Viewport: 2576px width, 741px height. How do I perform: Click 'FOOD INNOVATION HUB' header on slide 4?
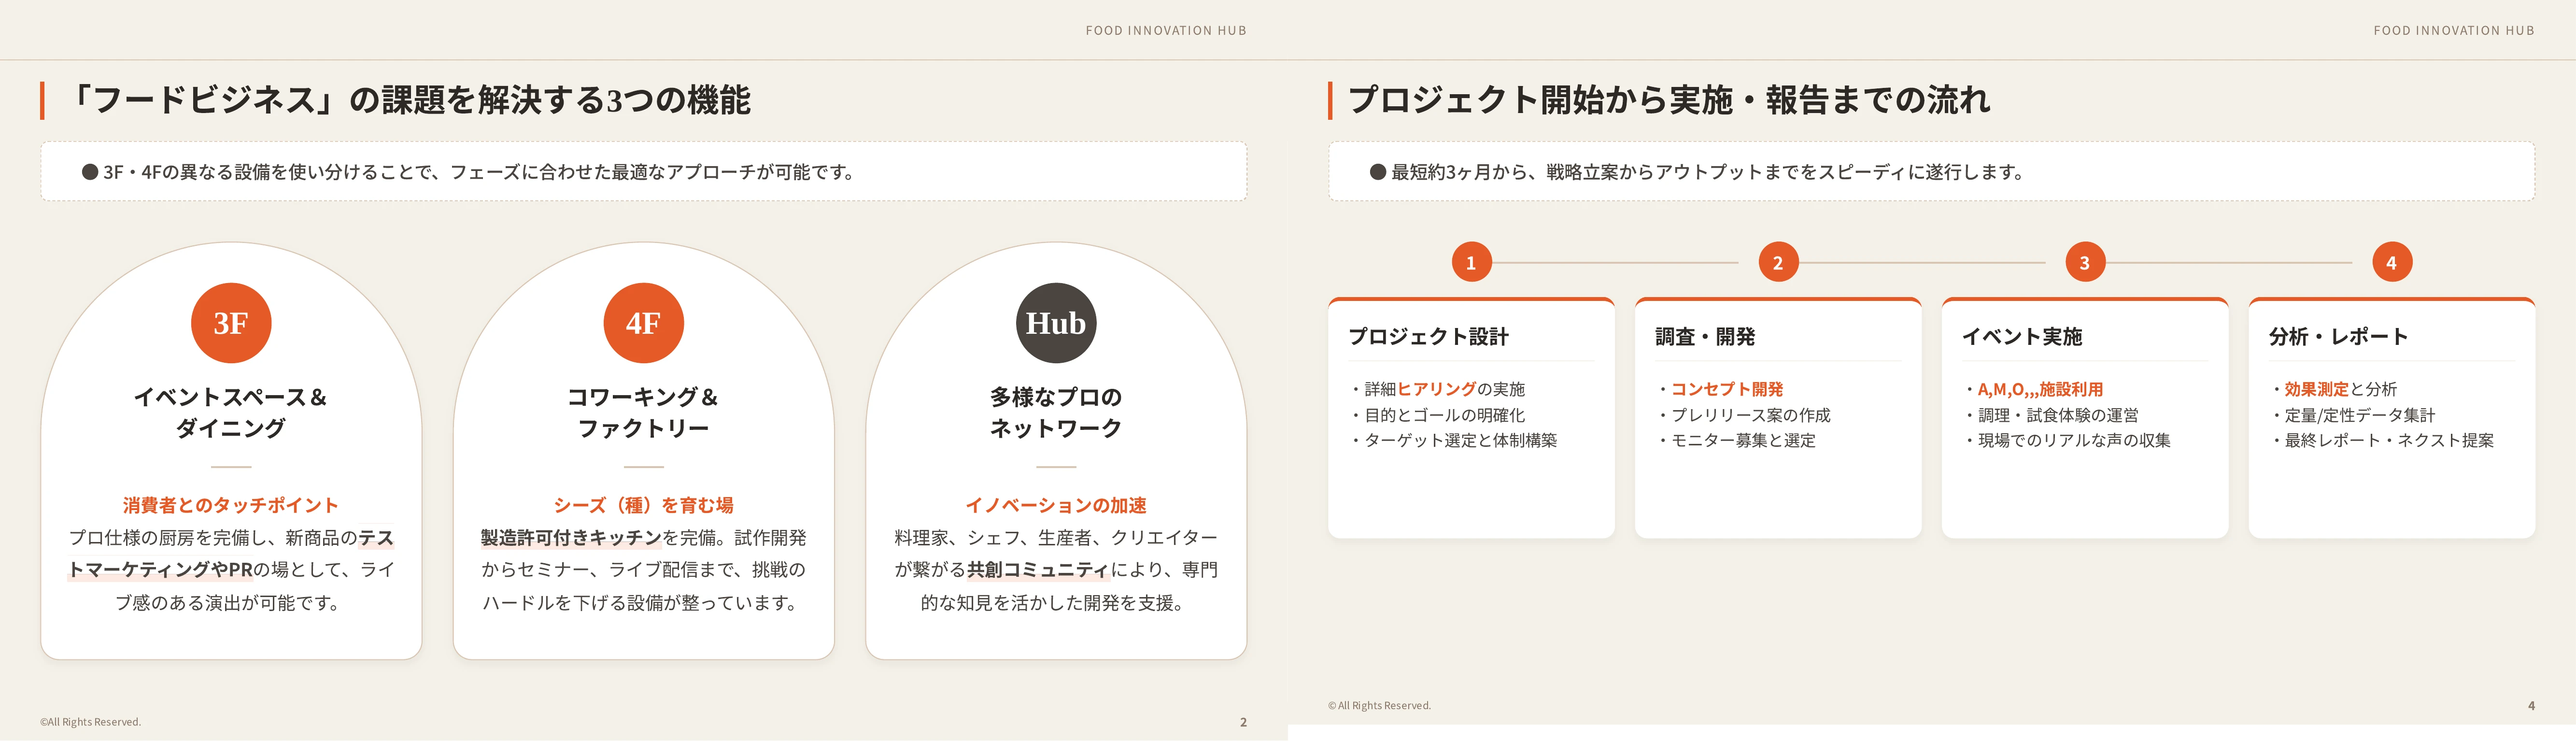(x=2454, y=31)
